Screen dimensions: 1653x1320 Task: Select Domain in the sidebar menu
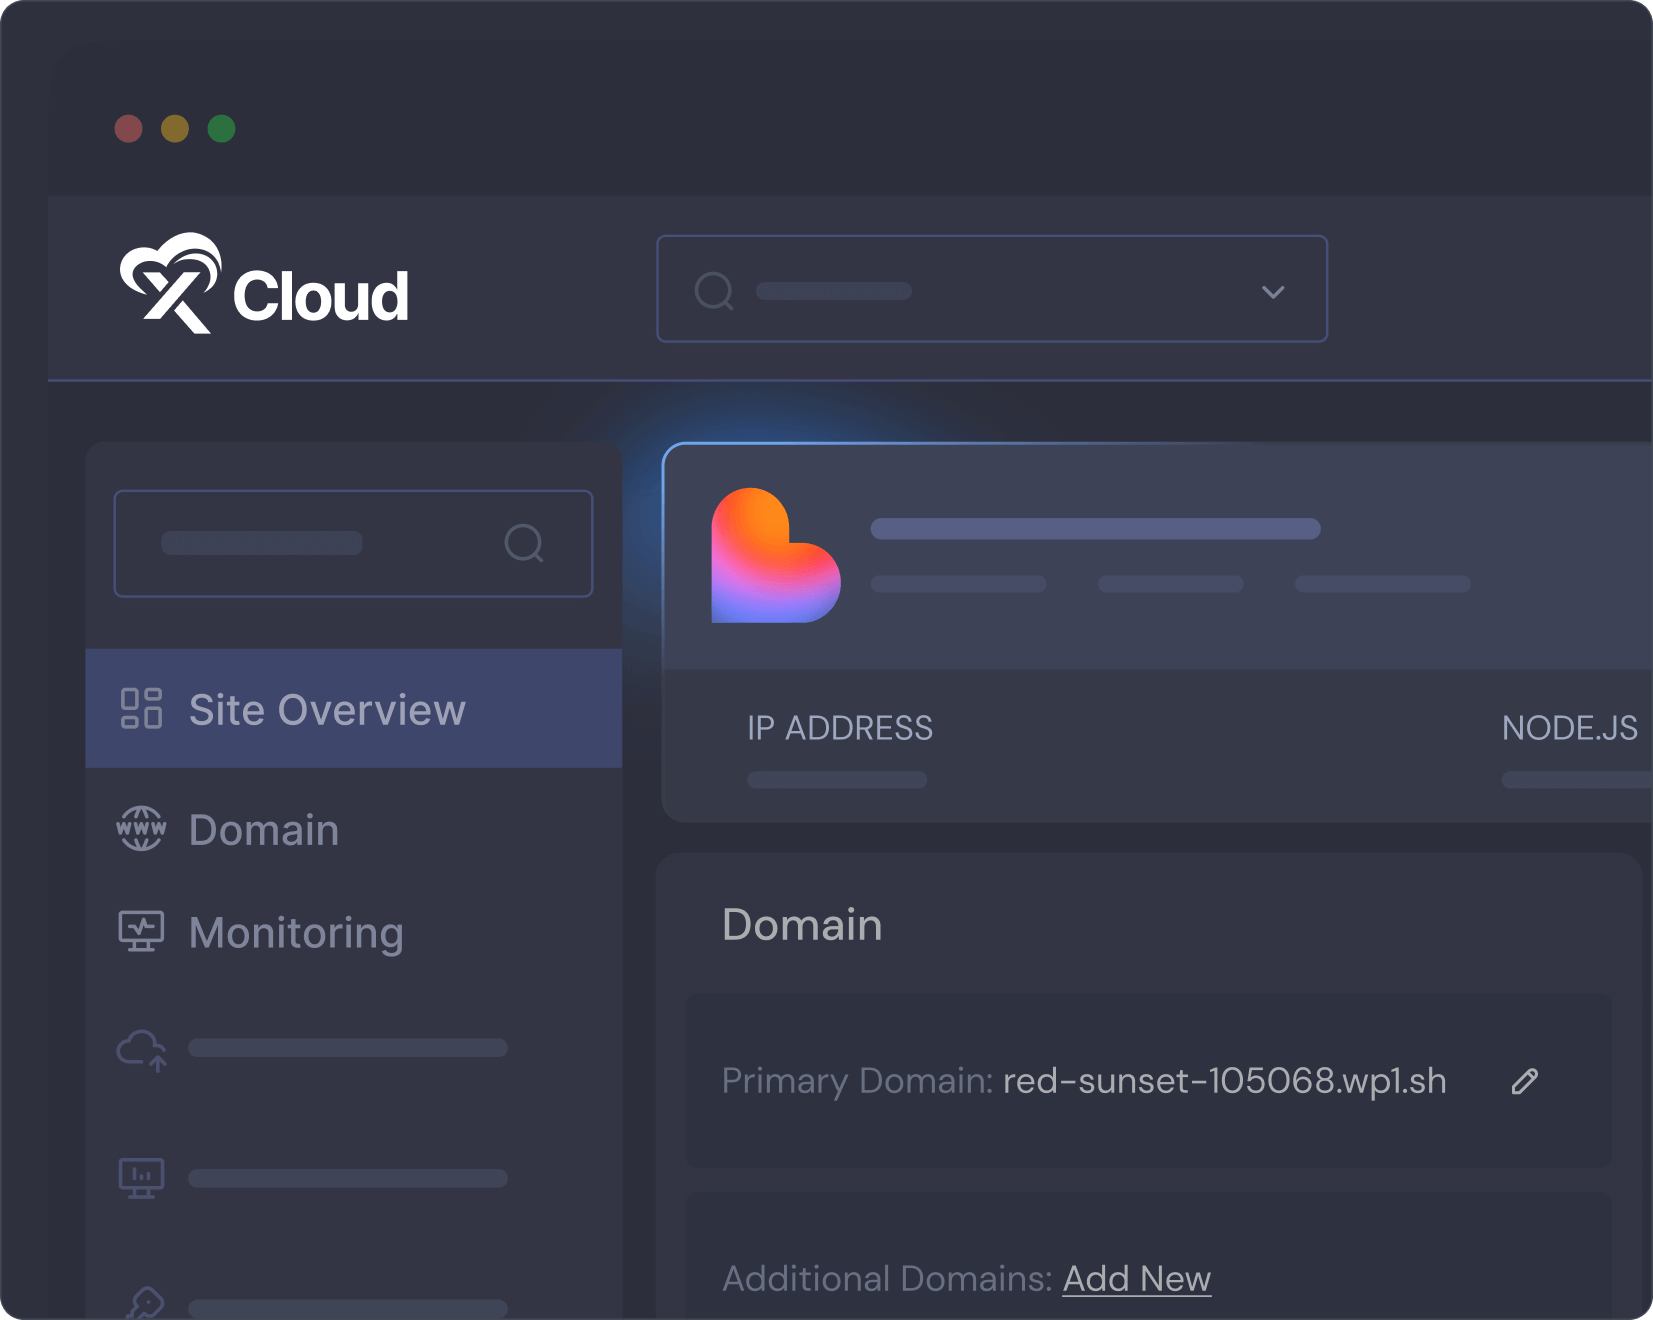[x=264, y=830]
